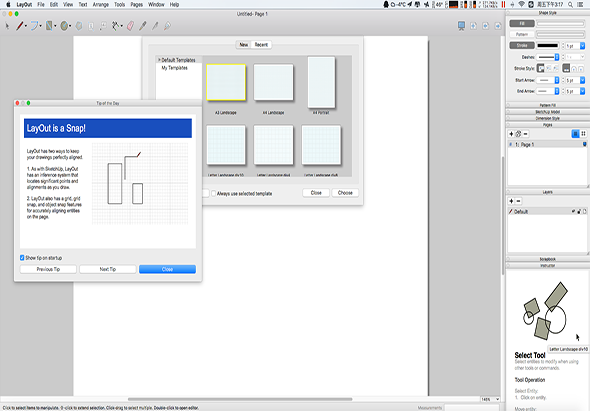Click Choose button in template dialog

(345, 193)
